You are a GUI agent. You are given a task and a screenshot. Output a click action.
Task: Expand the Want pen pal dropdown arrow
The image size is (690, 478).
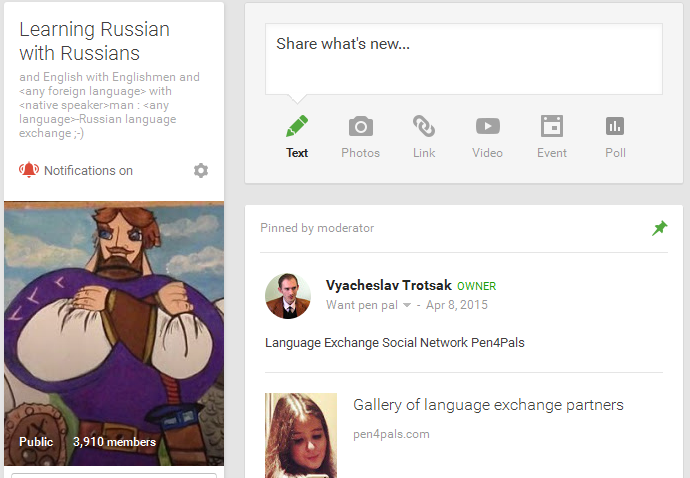point(407,305)
